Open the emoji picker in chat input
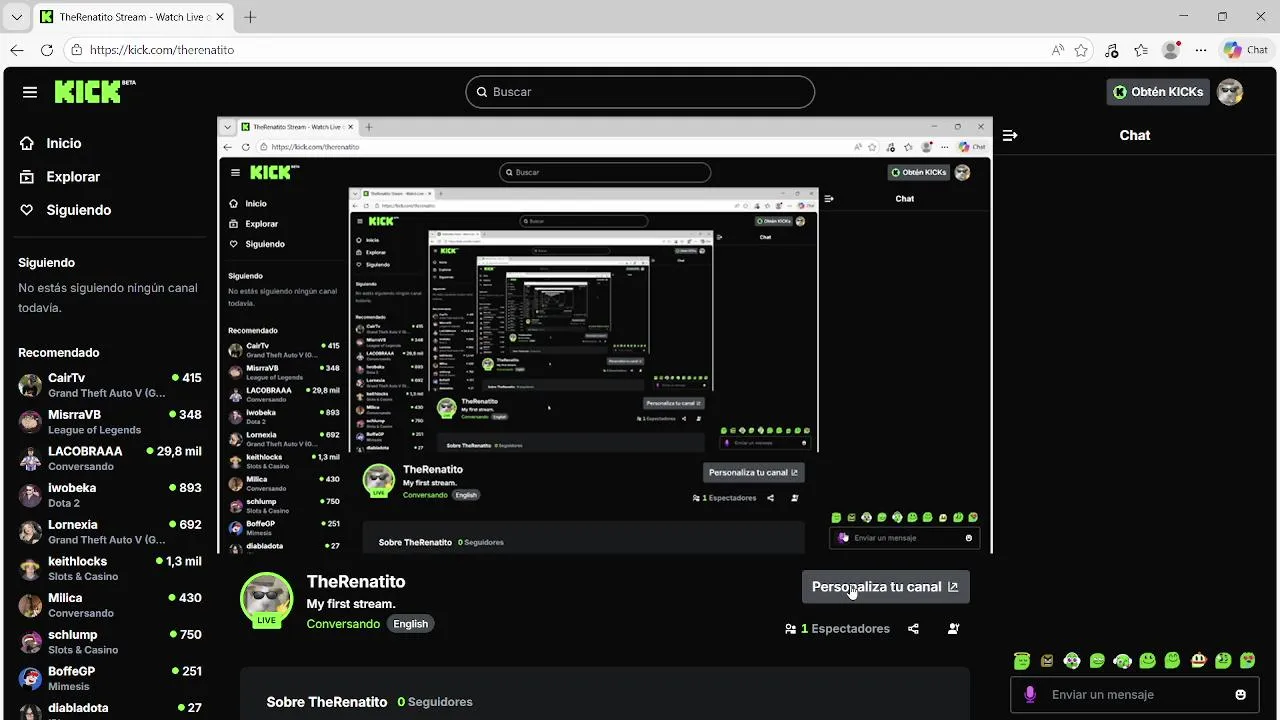Image resolution: width=1280 pixels, height=720 pixels. tap(1241, 695)
